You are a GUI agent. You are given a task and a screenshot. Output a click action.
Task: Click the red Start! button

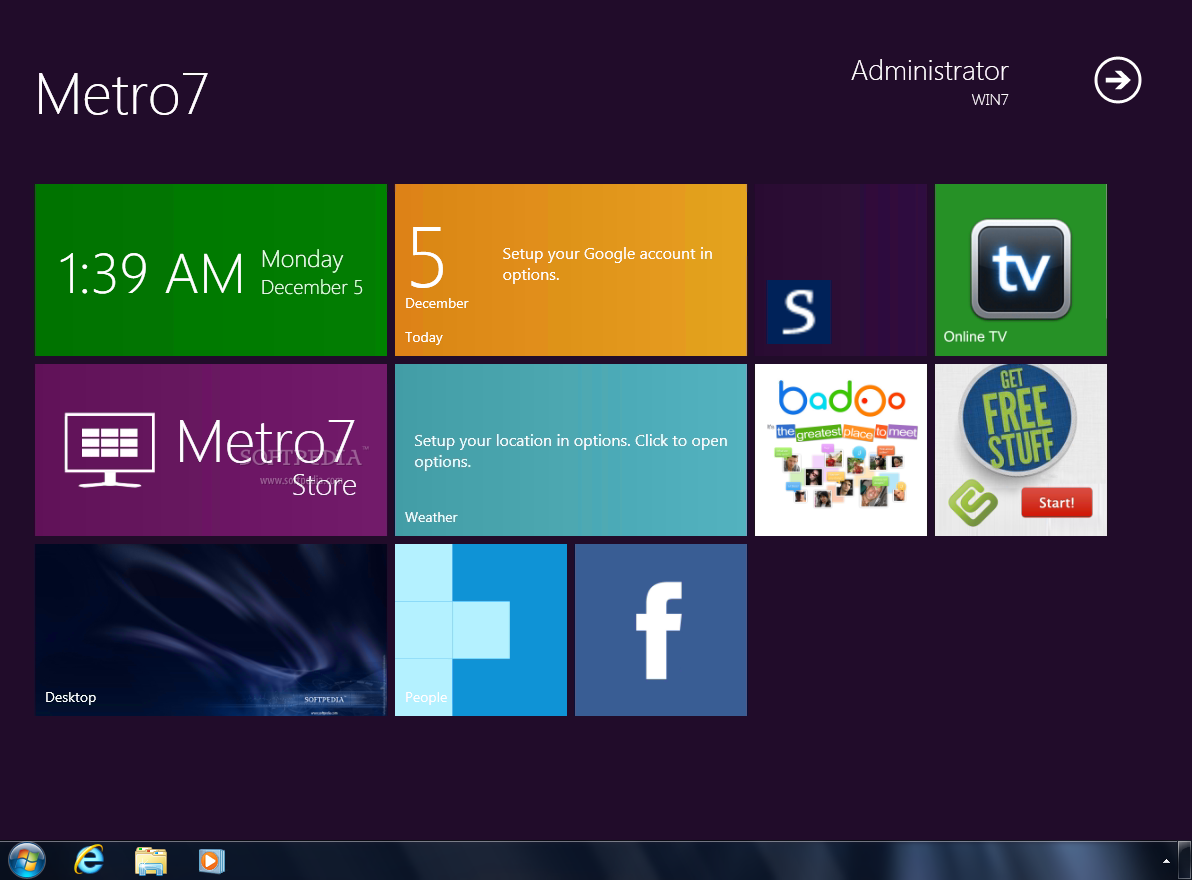1057,502
